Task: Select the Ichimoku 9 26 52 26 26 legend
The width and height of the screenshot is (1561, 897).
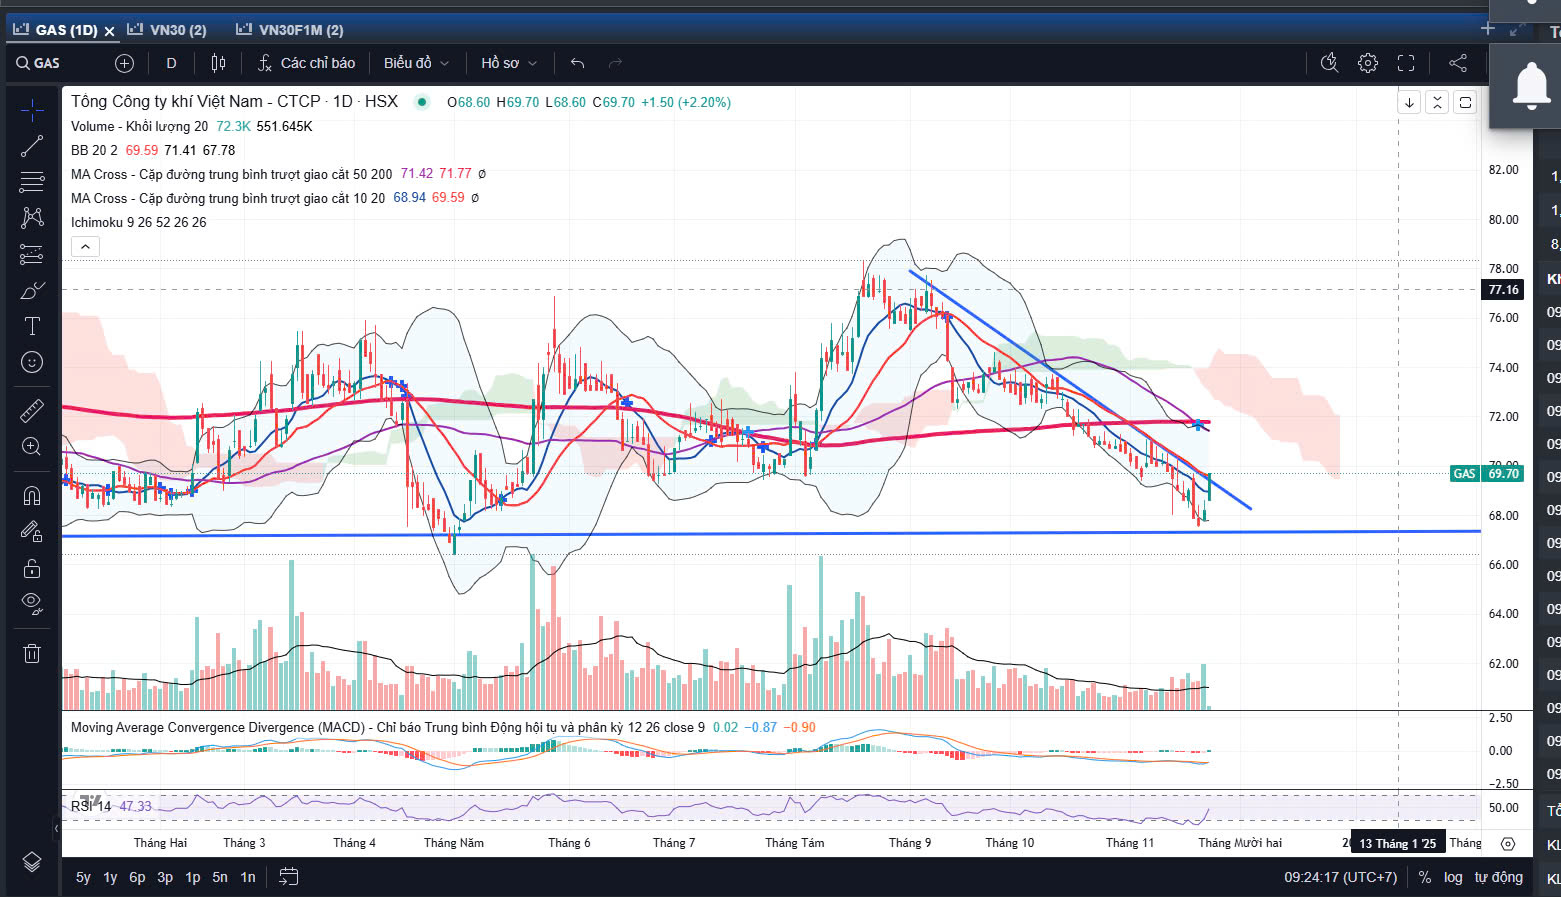Action: click(138, 222)
